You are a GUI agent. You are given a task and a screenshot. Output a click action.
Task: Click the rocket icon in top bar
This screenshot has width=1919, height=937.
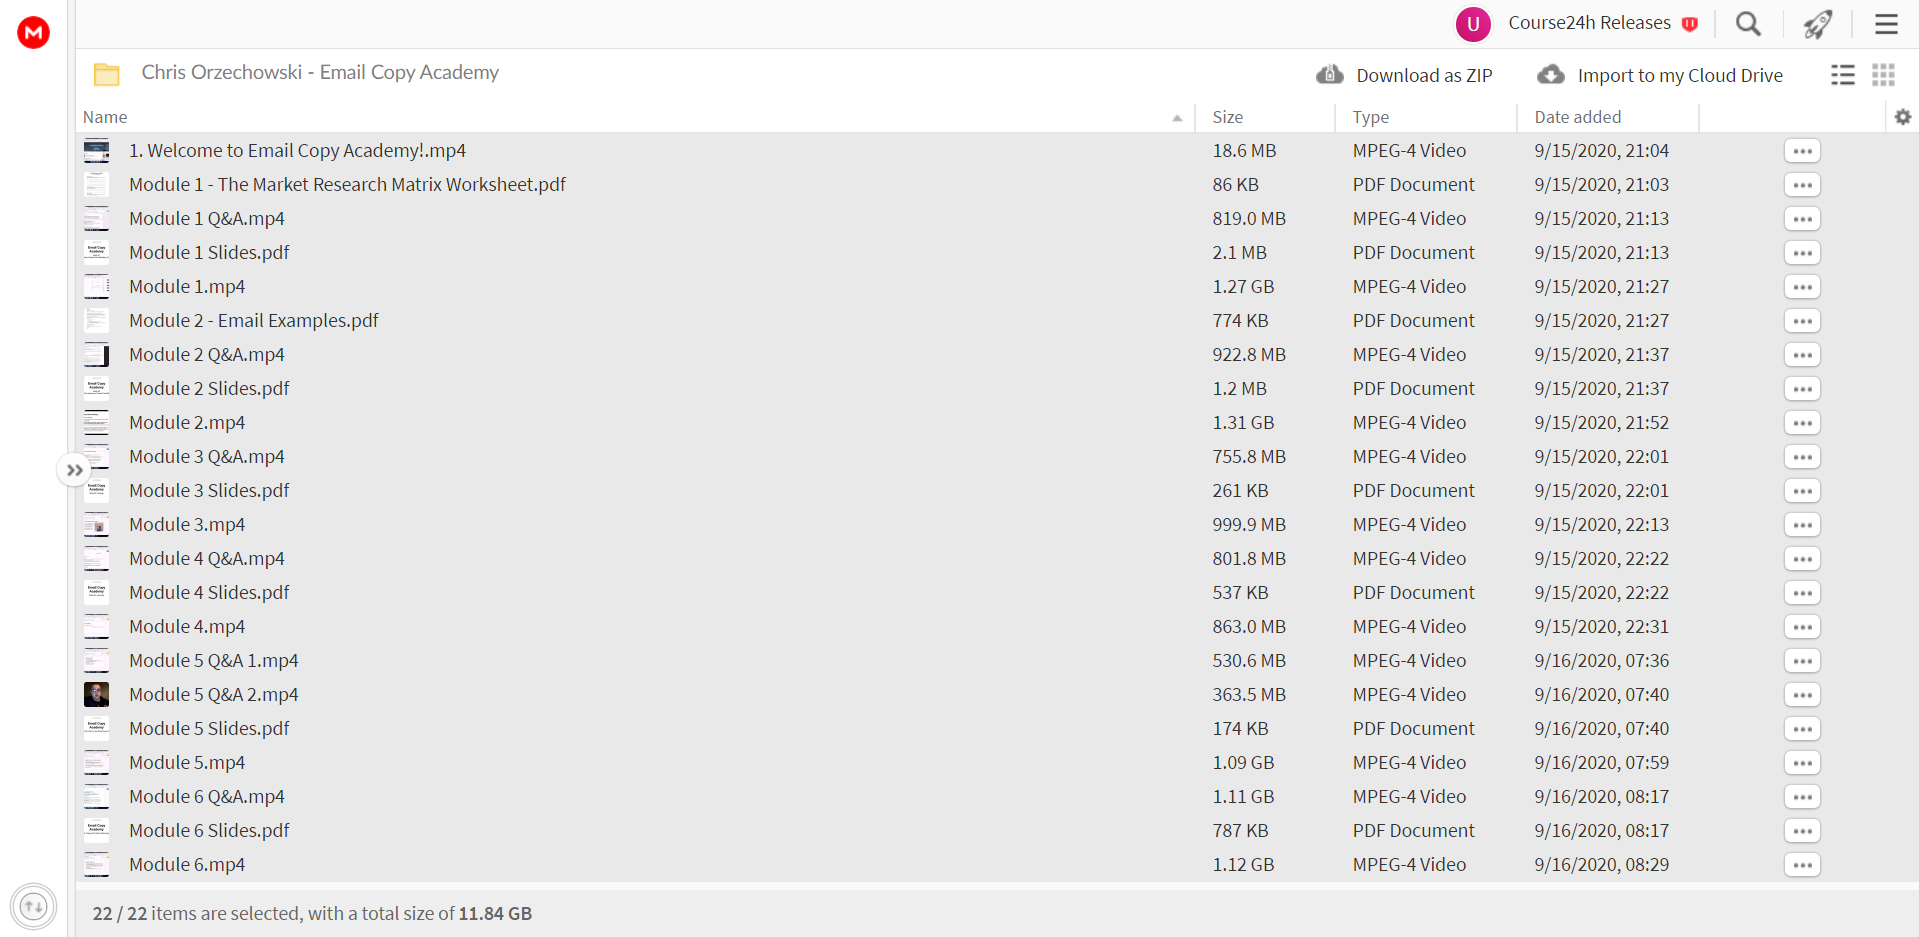(1817, 24)
